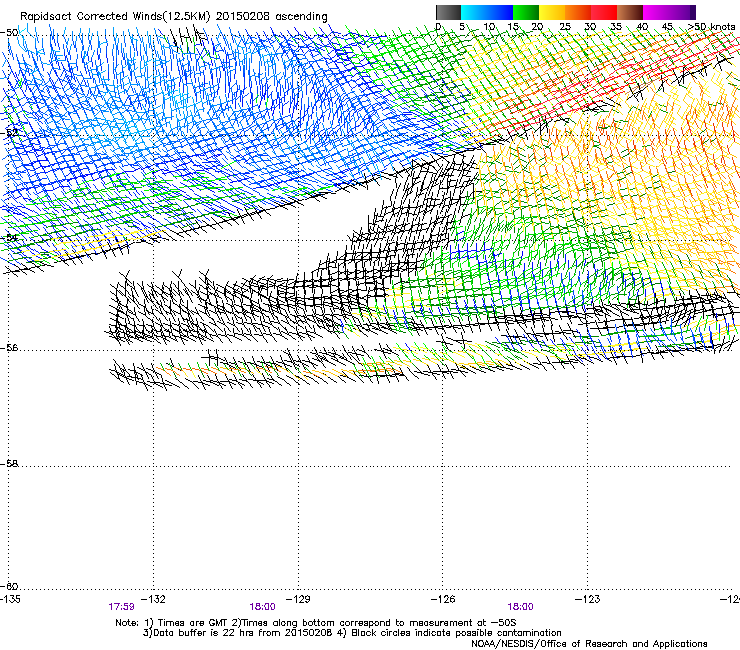Click the 'Rapidsact Corrected Winds(12.5KM)' title

tap(115, 16)
